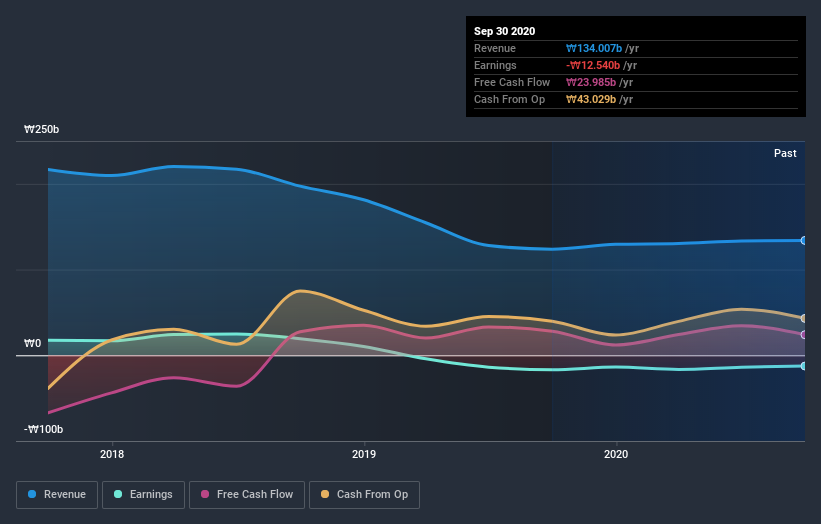
Task: Click the Earnings row label in tooltip
Action: click(495, 65)
